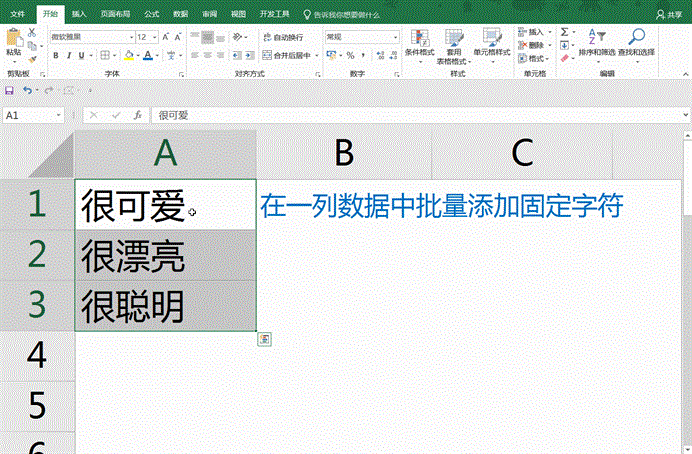This screenshot has height=454, width=692.
Task: Click the Paste (粘贴) icon
Action: (13, 40)
